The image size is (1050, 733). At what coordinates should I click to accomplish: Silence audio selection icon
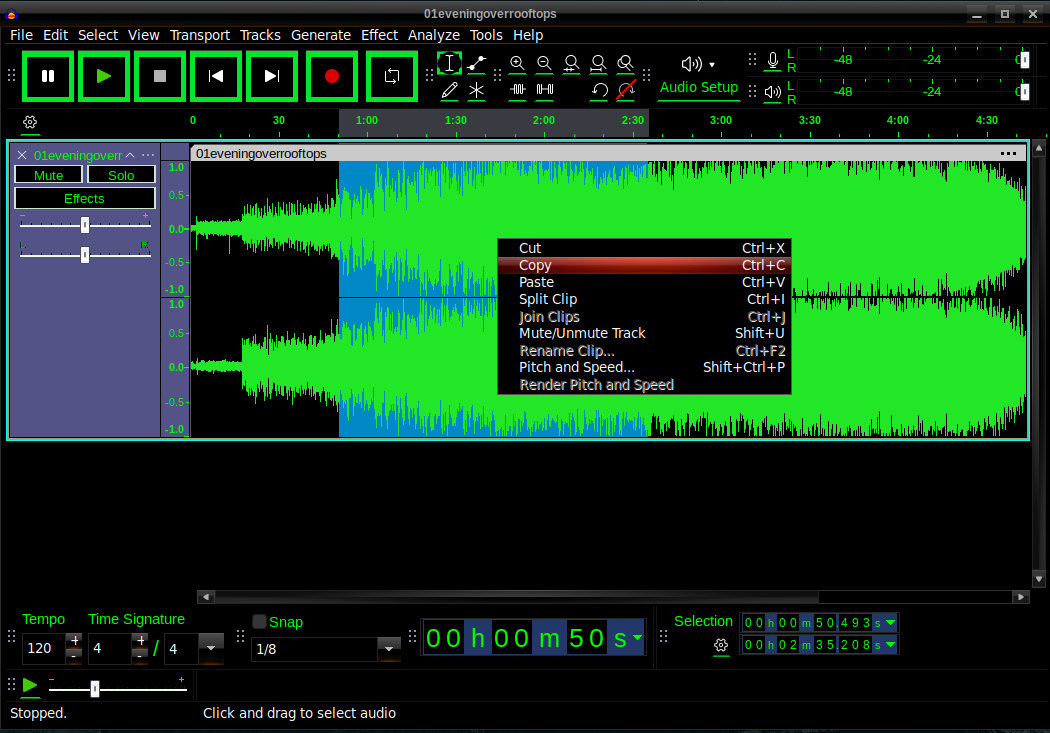544,90
